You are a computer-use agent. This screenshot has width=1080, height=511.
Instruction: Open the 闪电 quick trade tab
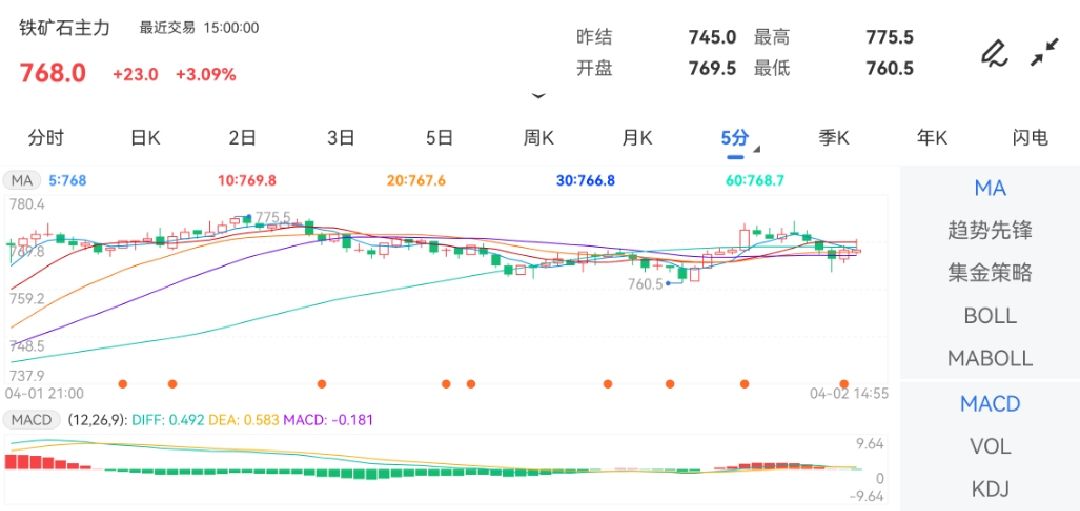[x=1029, y=139]
